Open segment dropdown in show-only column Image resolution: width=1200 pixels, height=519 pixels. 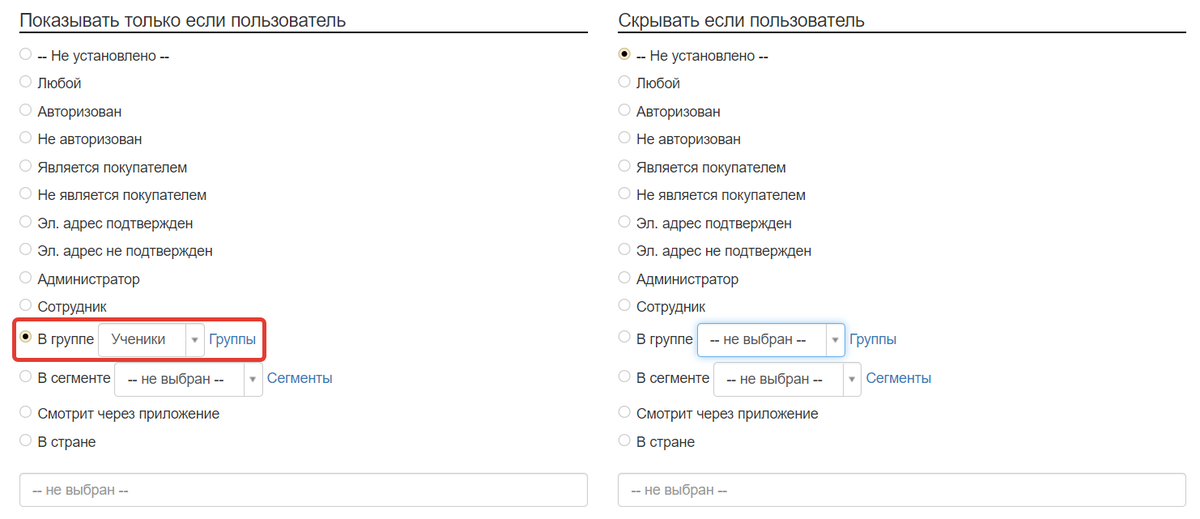[x=188, y=379]
